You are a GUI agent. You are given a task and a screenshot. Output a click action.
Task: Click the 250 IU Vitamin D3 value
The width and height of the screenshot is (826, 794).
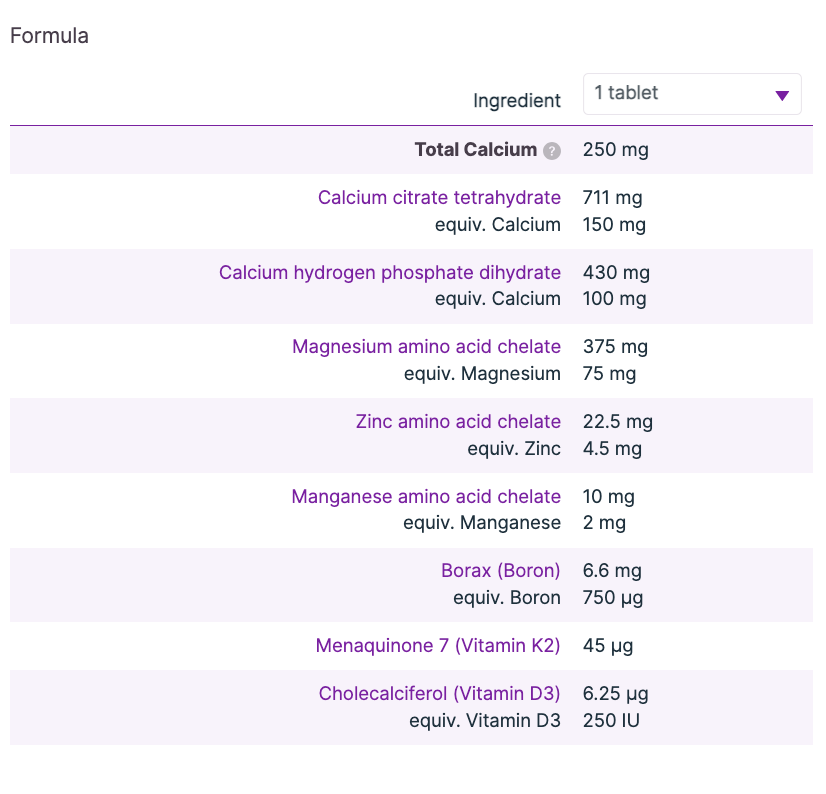coord(611,720)
